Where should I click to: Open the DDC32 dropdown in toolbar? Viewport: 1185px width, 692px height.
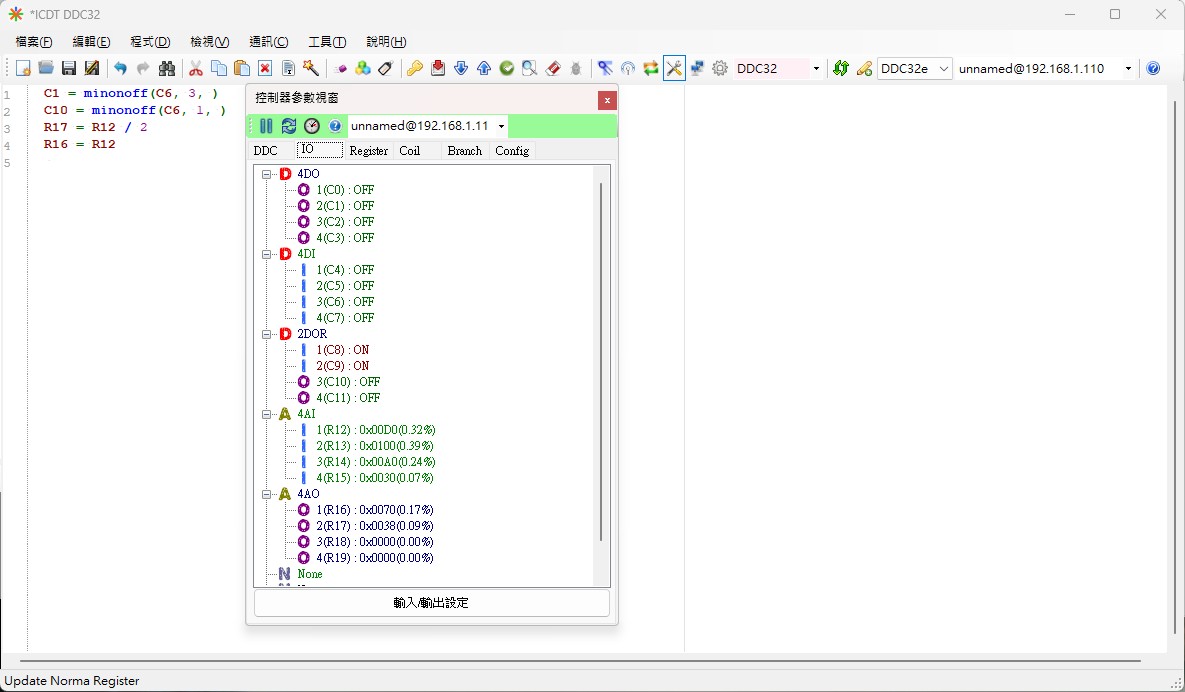(816, 69)
